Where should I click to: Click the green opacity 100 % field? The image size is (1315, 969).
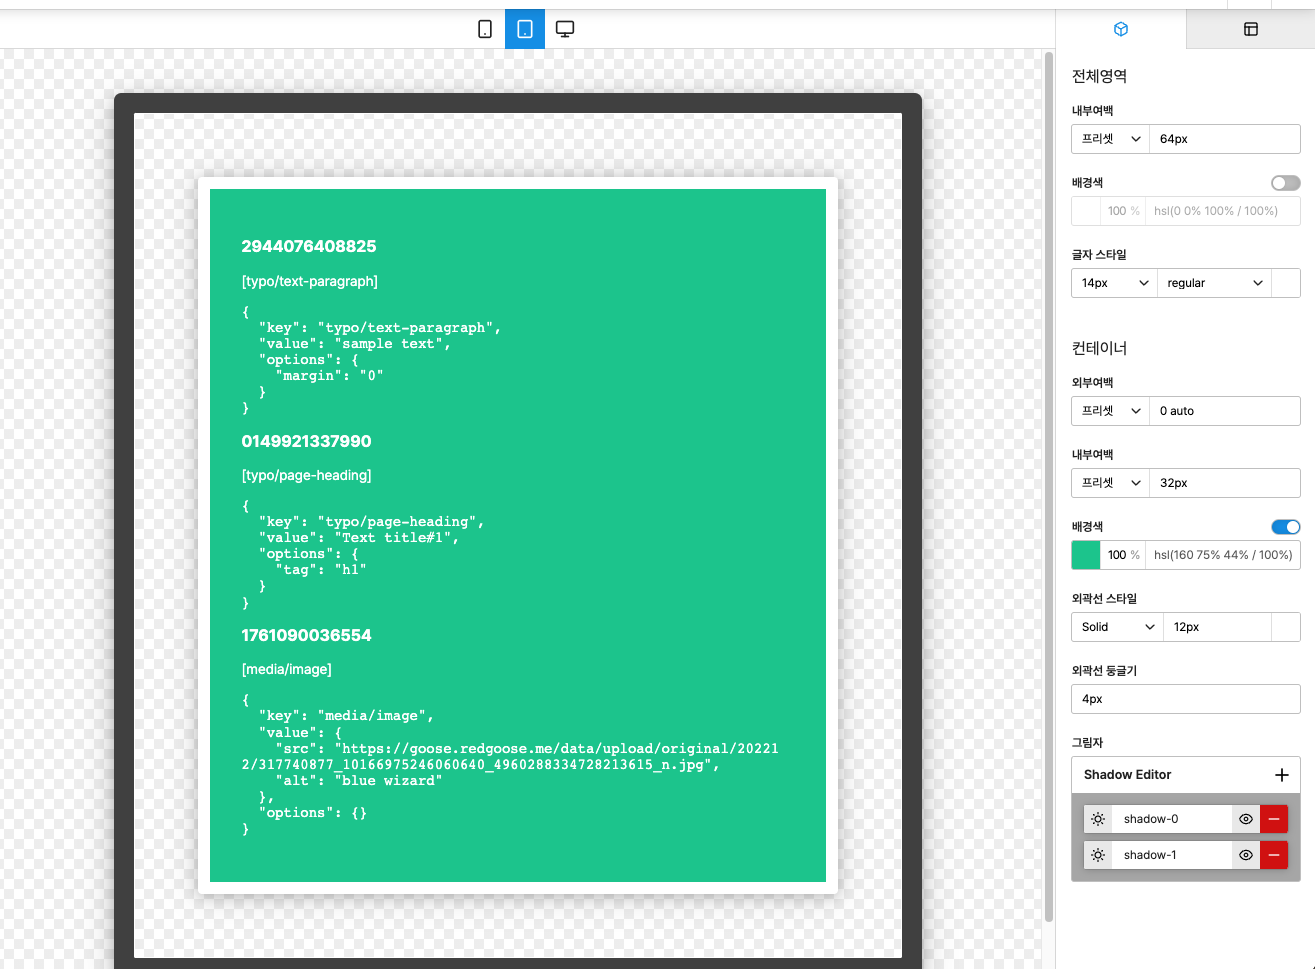[x=1123, y=555]
